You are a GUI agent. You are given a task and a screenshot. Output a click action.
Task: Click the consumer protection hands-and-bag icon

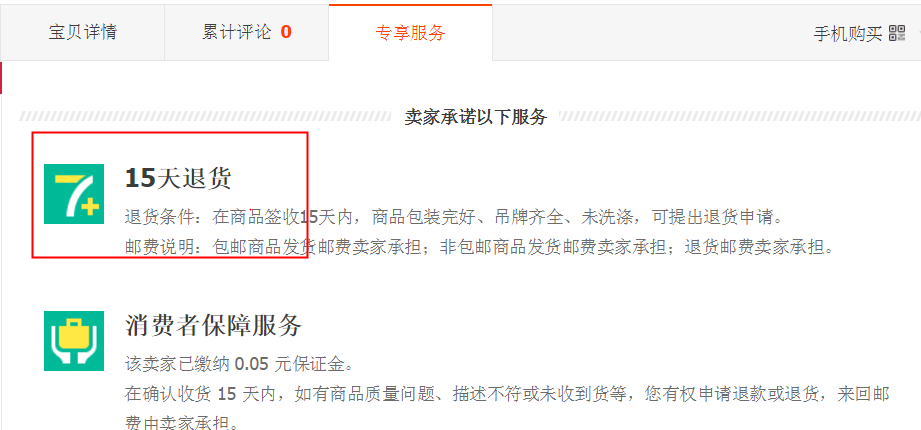point(74,341)
